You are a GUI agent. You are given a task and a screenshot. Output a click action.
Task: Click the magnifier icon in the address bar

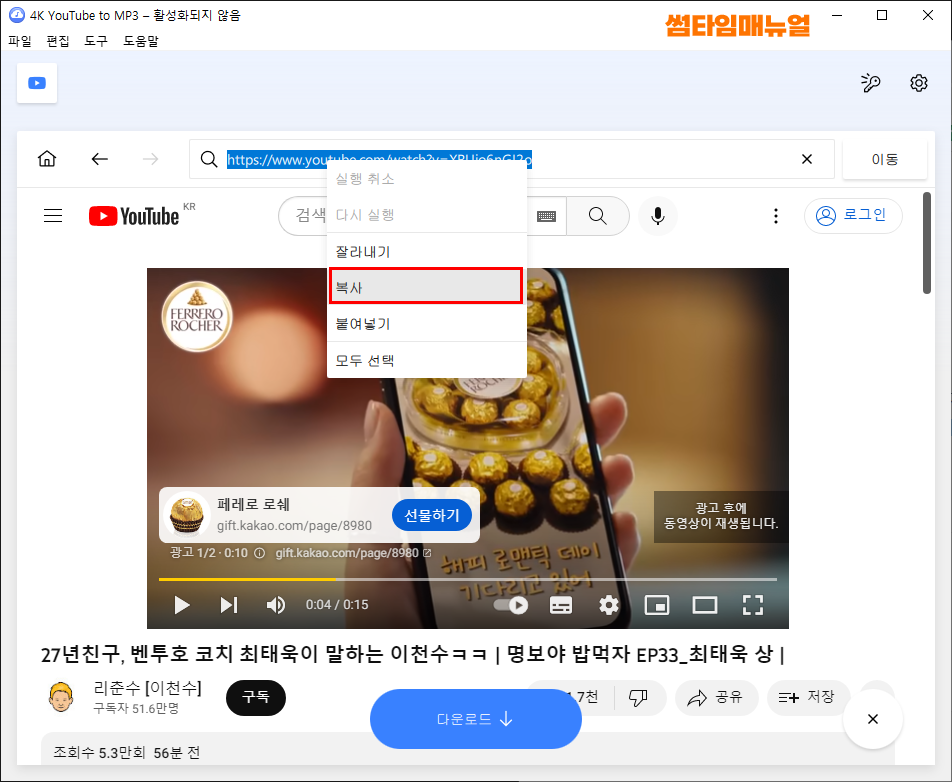[209, 159]
